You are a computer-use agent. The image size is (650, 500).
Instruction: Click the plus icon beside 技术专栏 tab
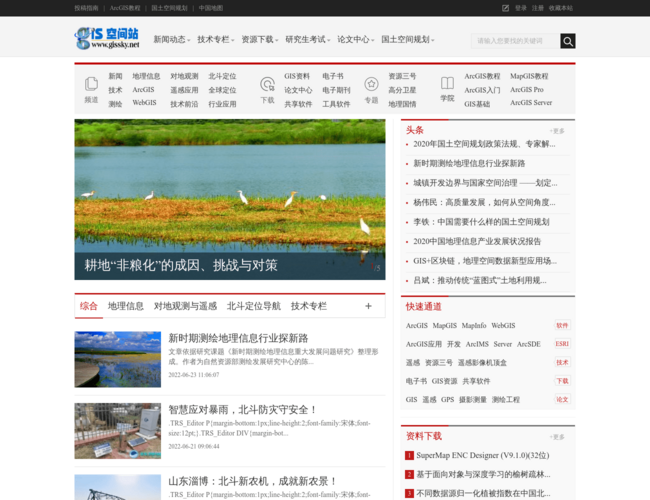(368, 306)
